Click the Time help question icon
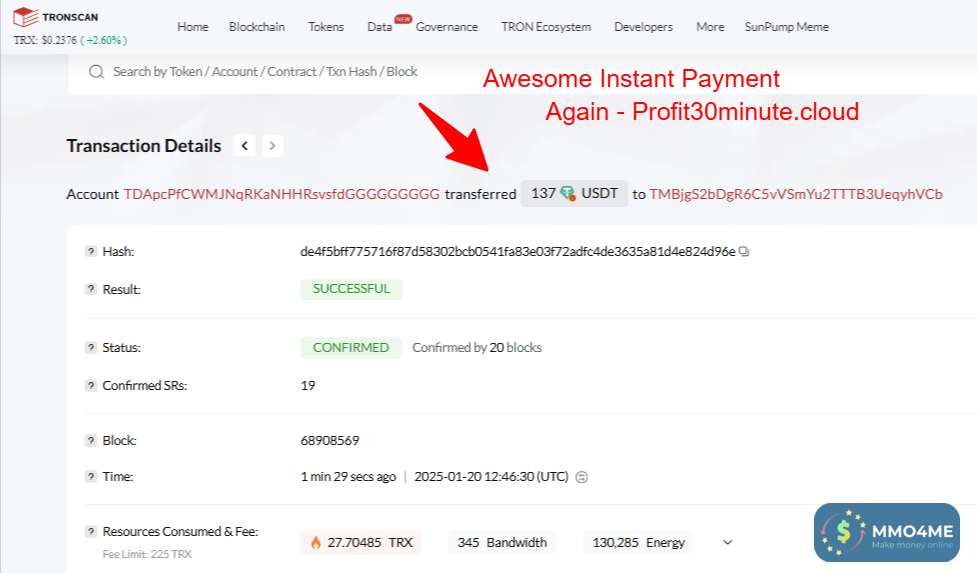977x573 pixels. pos(91,476)
